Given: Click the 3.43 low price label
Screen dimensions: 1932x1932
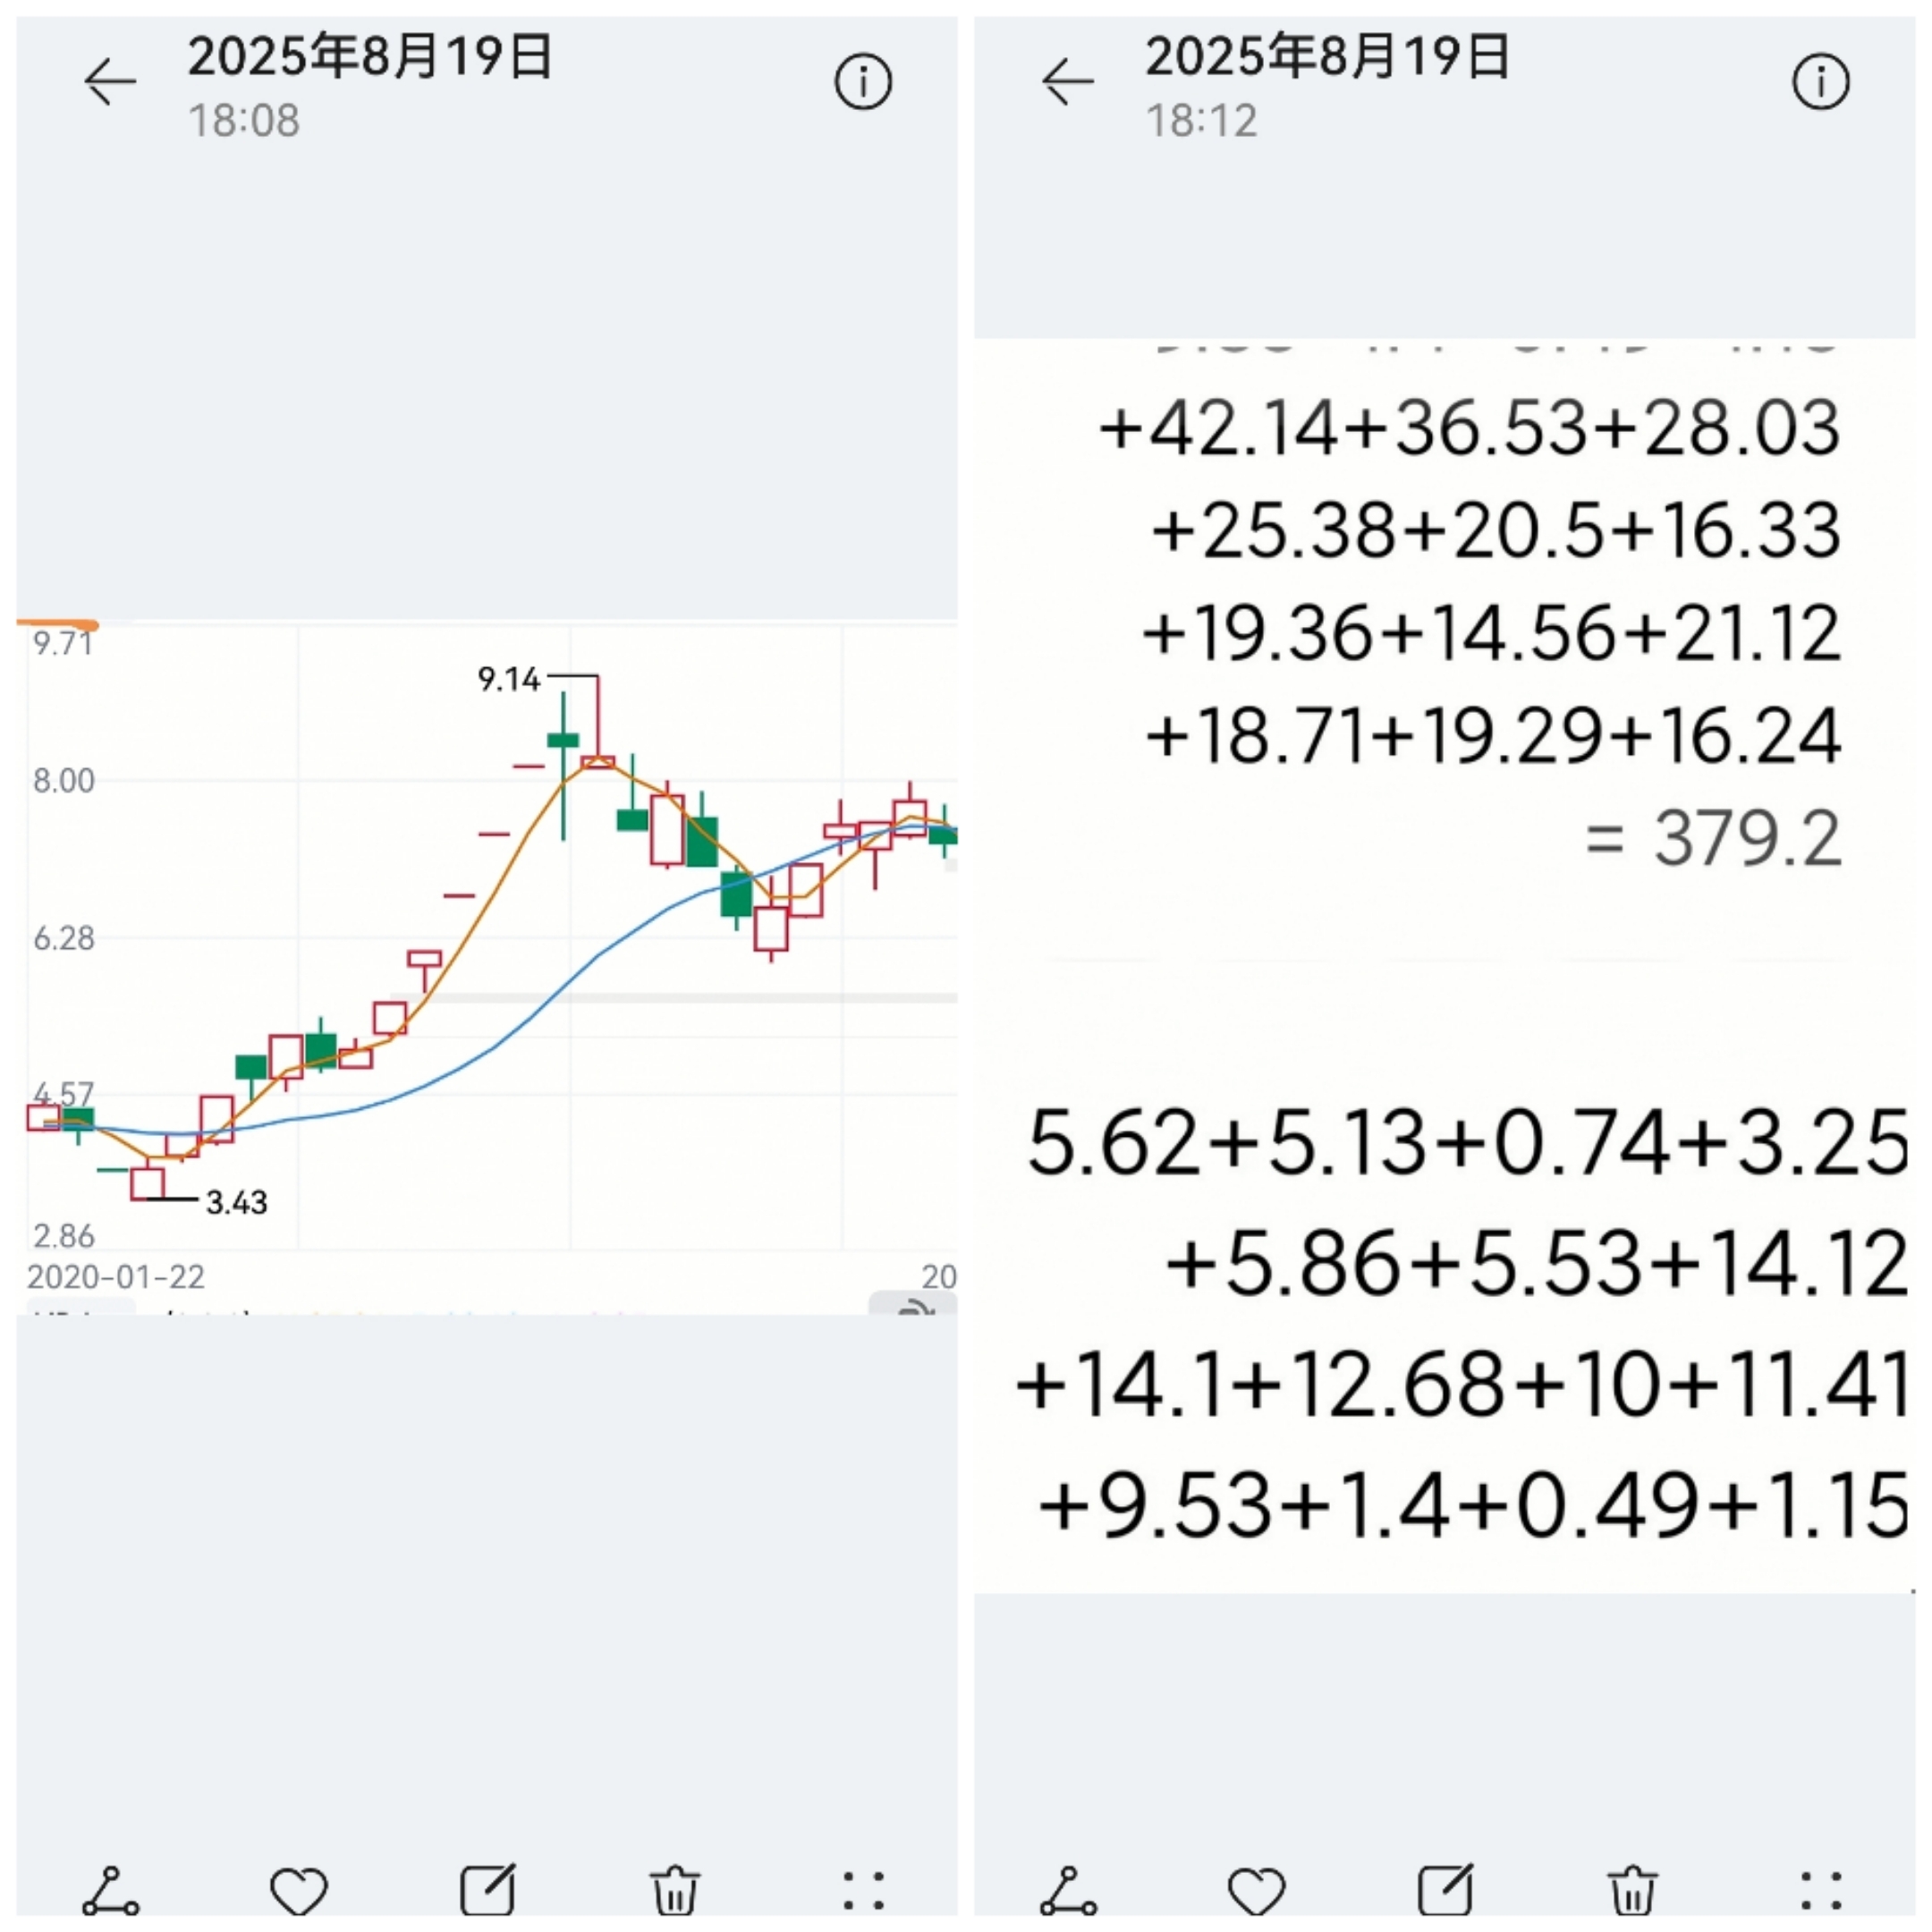Looking at the screenshot, I should coord(237,1202).
